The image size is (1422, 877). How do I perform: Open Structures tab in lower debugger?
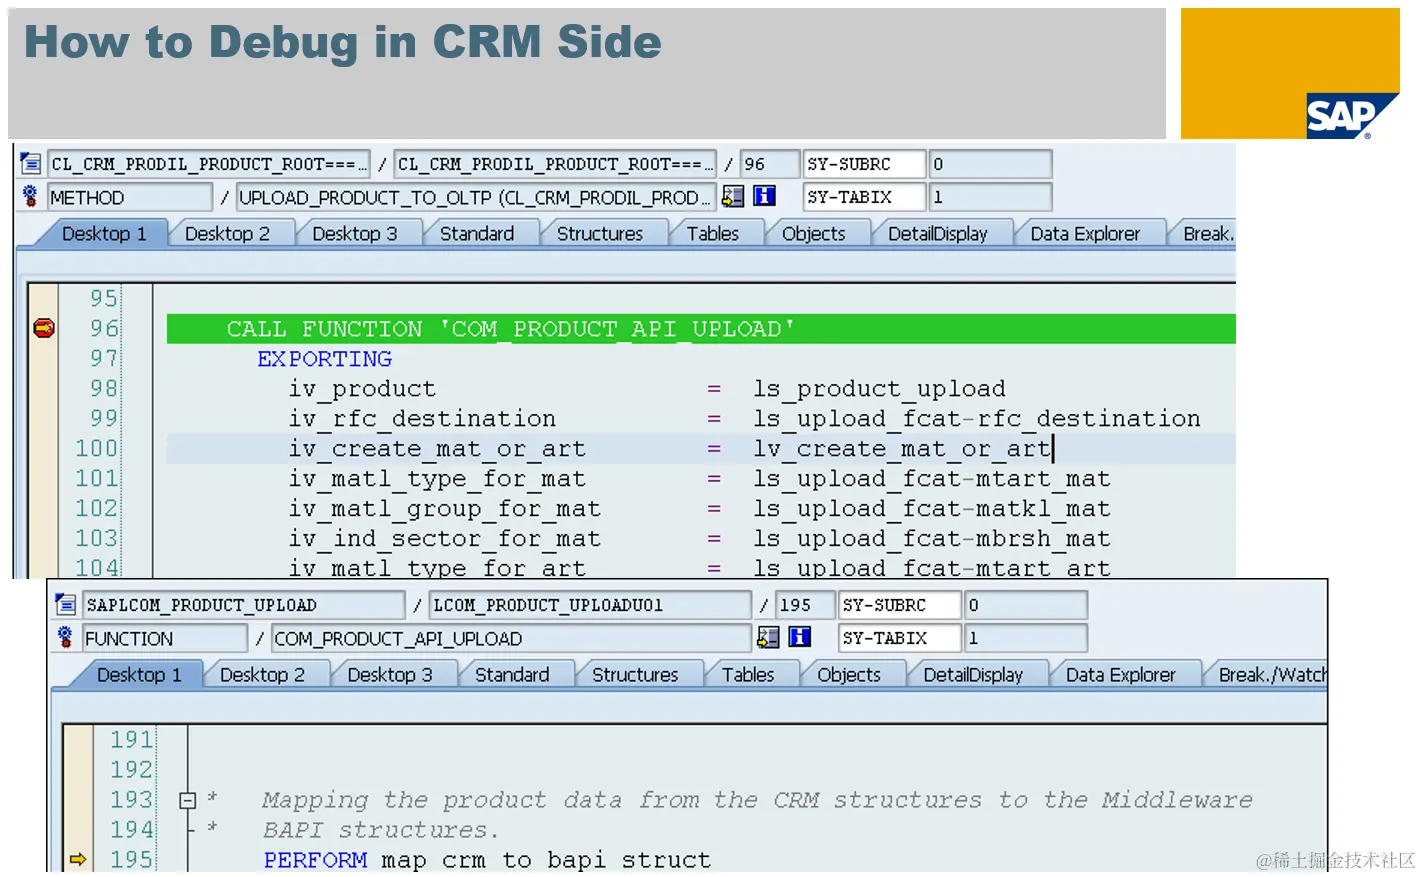[x=635, y=675]
